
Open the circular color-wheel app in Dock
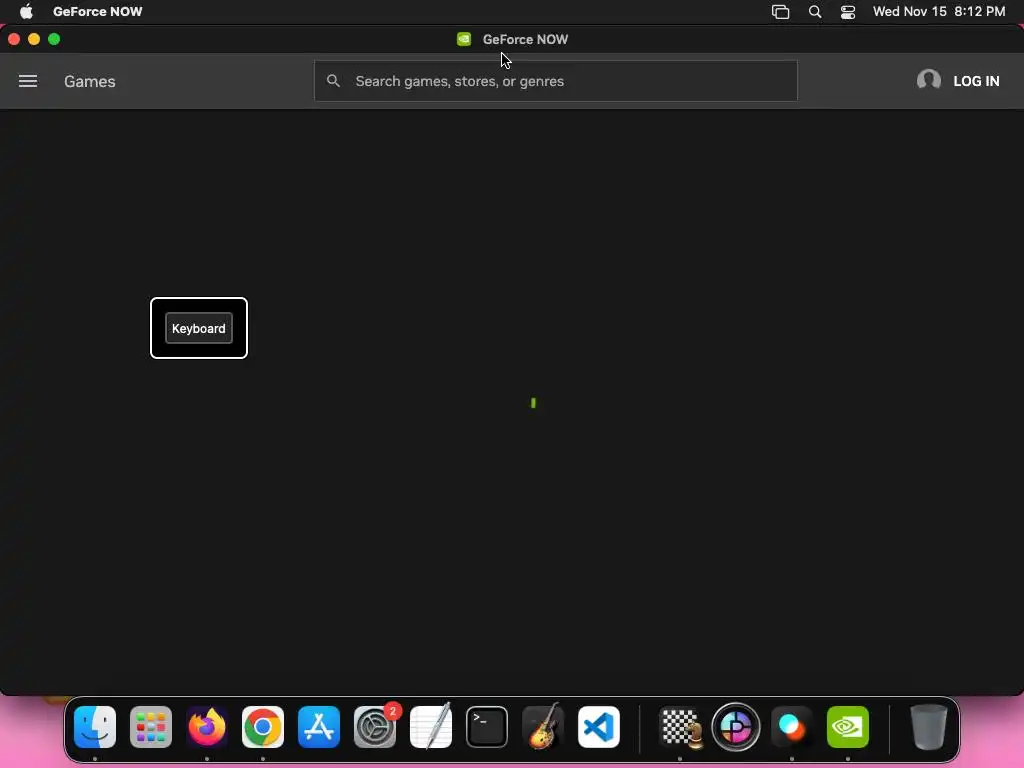[736, 727]
